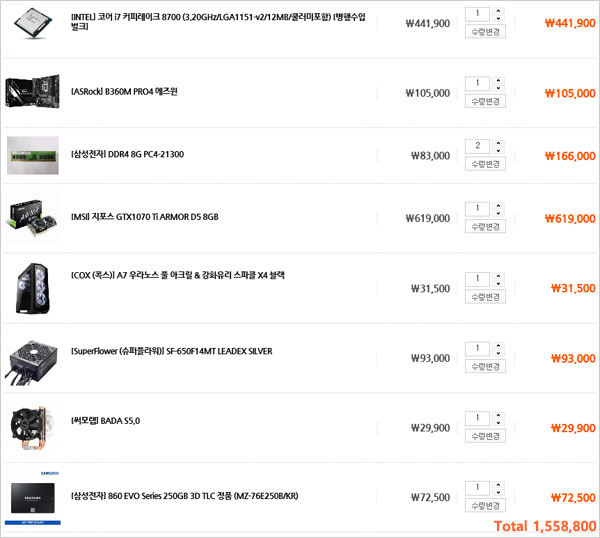The image size is (600, 538).
Task: Click 수량변경 button for DDR4 8G RAM
Action: 485,164
